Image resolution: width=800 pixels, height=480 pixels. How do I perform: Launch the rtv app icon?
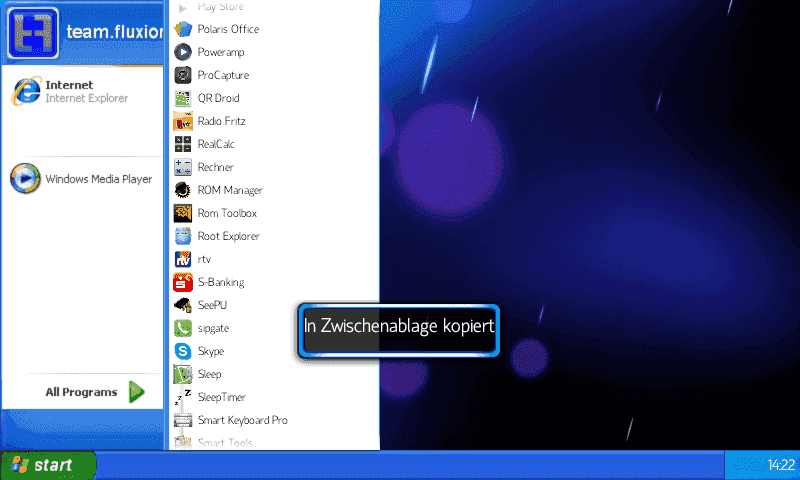tap(183, 259)
